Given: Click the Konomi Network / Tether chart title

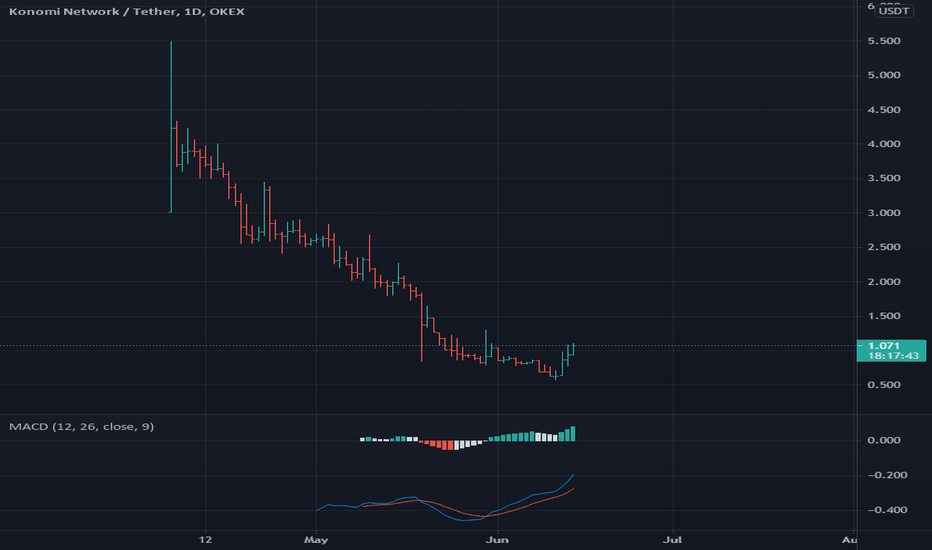Looking at the screenshot, I should (x=127, y=11).
